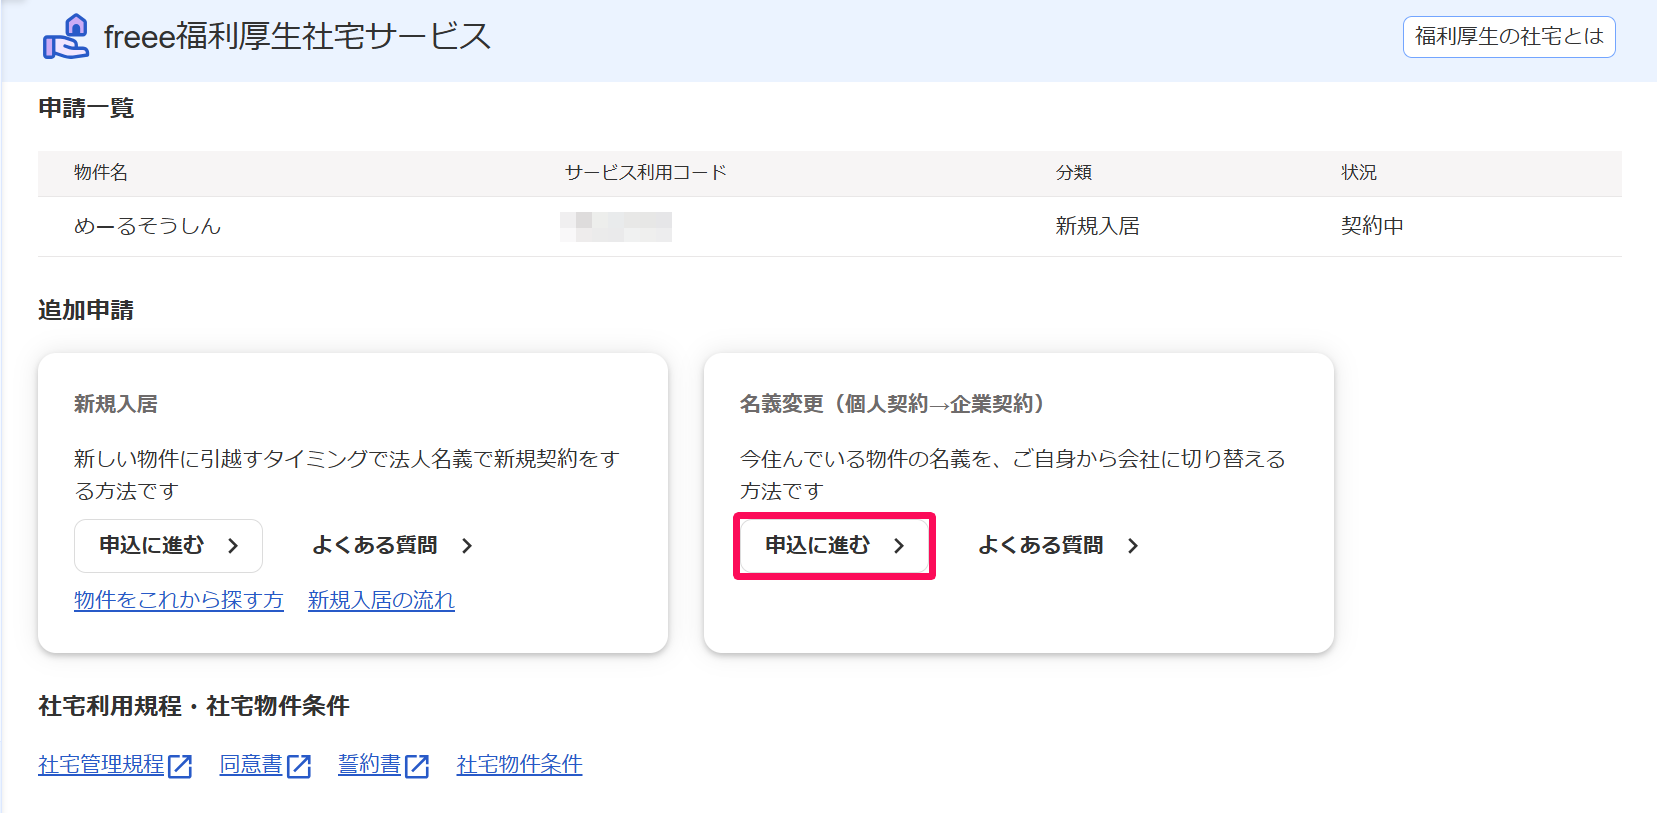Open the 新規入居の流れ link
The image size is (1657, 813).
pyautogui.click(x=381, y=600)
